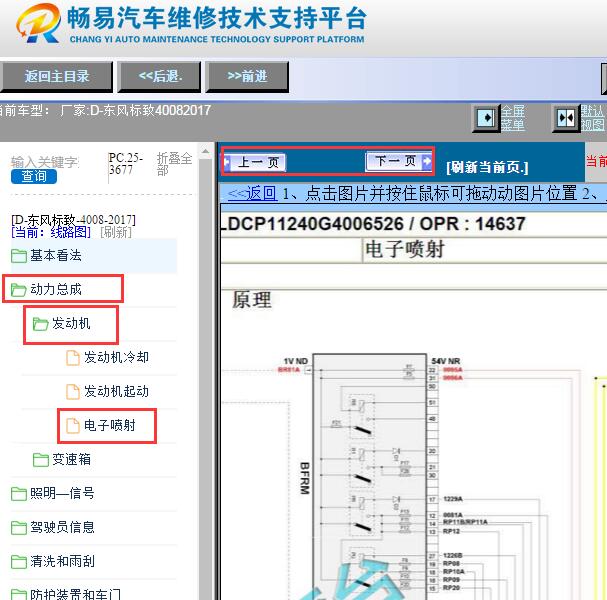This screenshot has height=600, width=607.
Task: Select the PC:25-3677 text
Action: coord(125,164)
